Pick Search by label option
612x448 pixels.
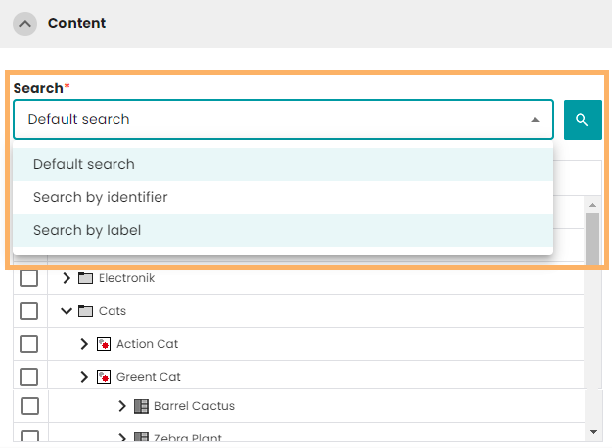coord(87,230)
